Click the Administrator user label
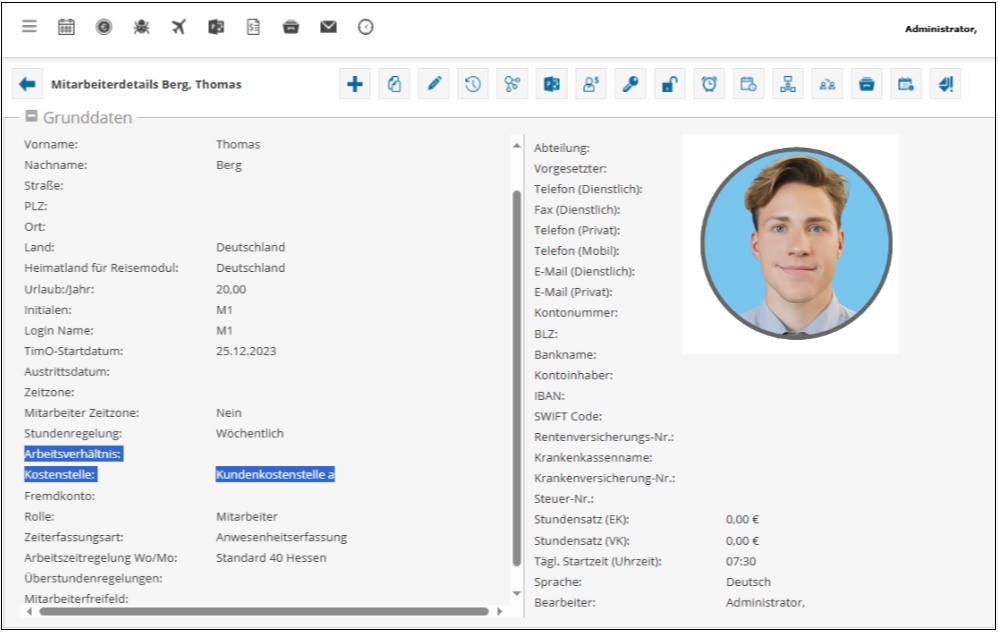998x632 pixels. [x=940, y=29]
